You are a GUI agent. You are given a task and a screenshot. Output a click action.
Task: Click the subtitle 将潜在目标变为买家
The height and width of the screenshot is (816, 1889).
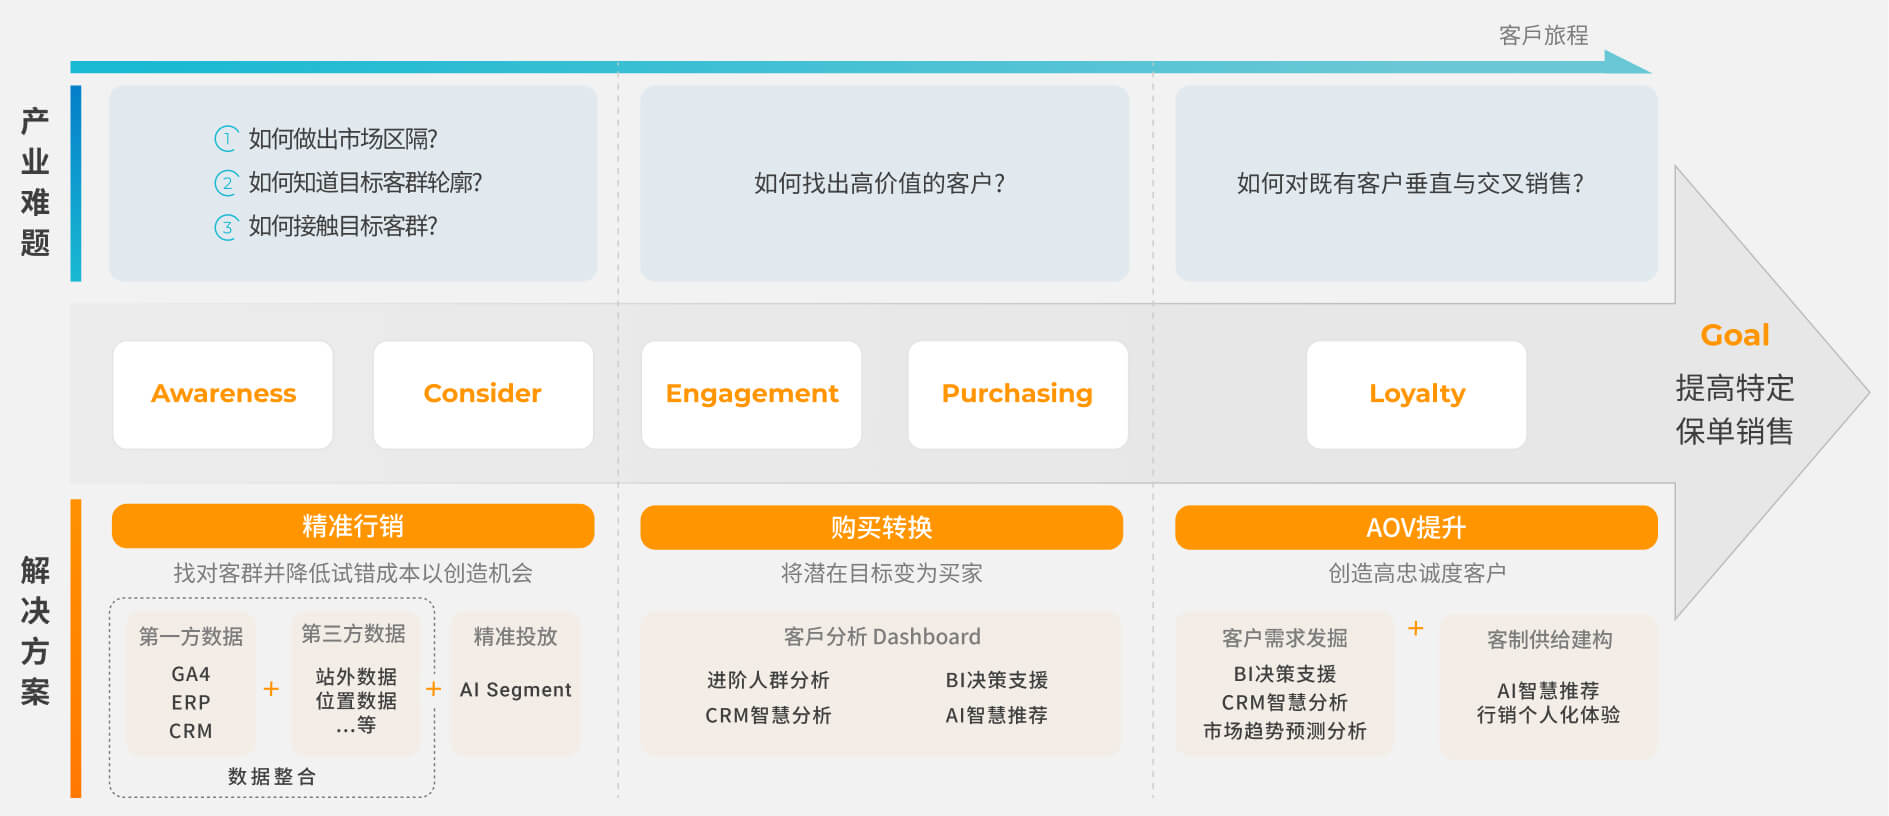click(881, 573)
